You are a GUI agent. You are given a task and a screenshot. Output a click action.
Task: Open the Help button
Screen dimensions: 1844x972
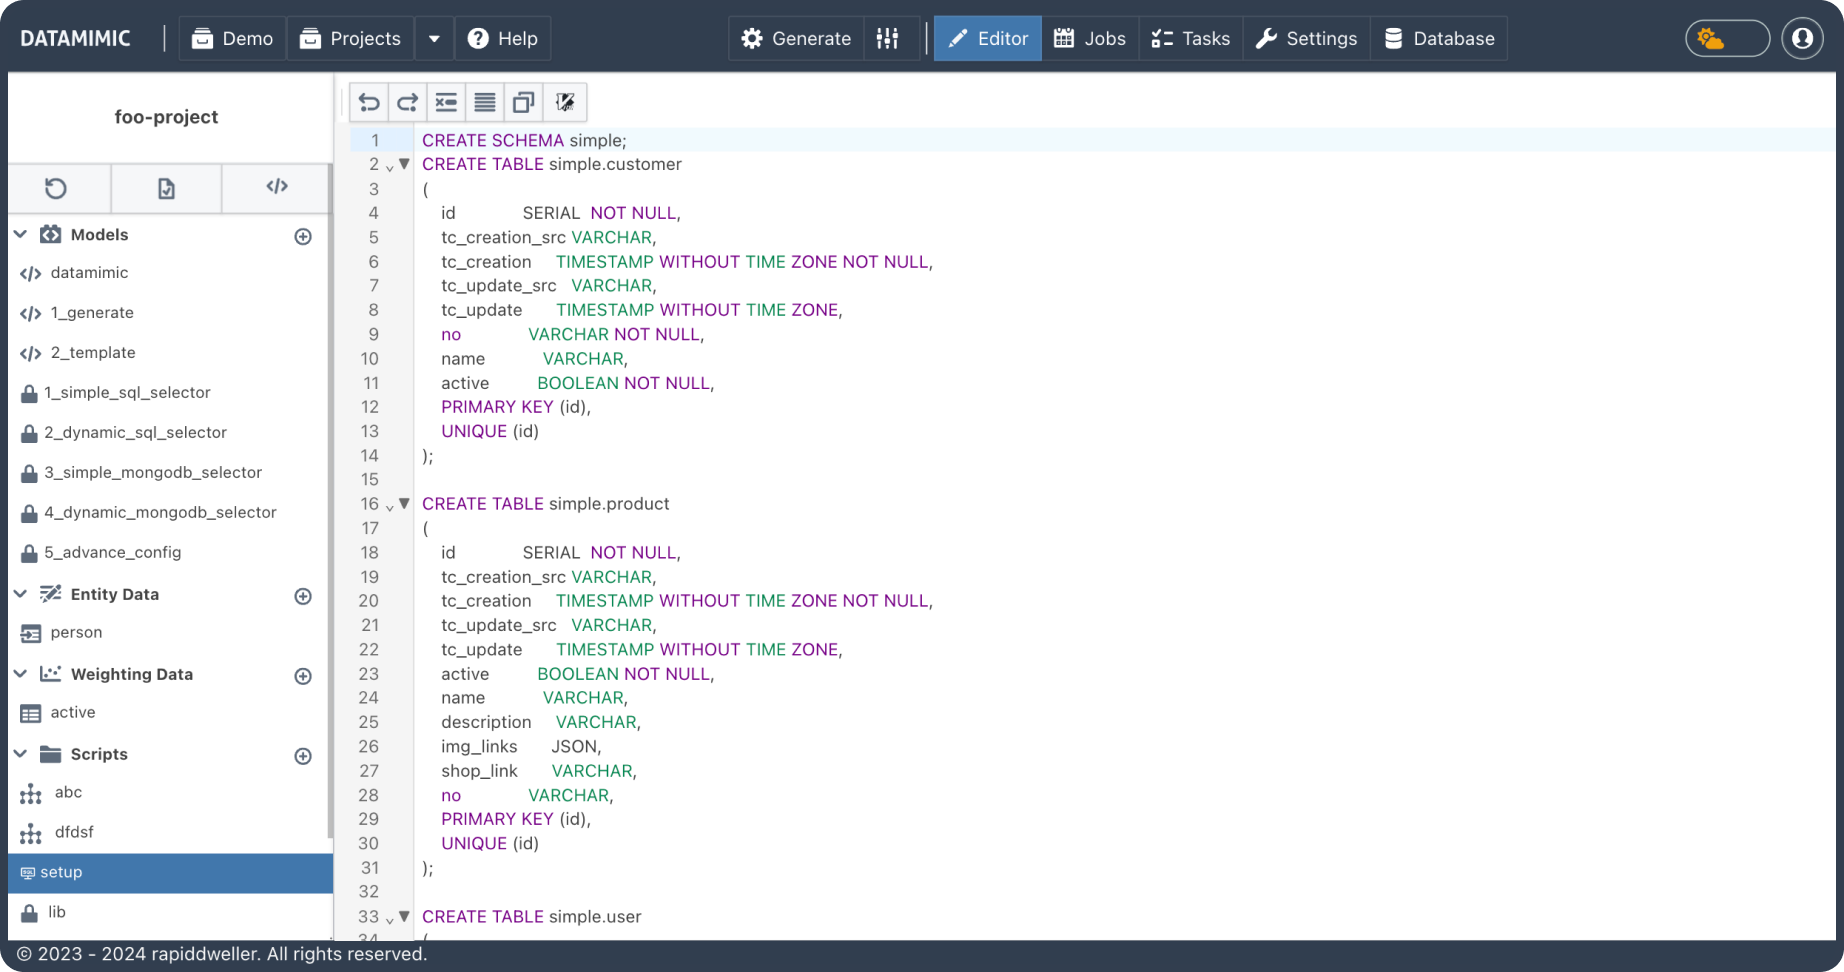502,38
